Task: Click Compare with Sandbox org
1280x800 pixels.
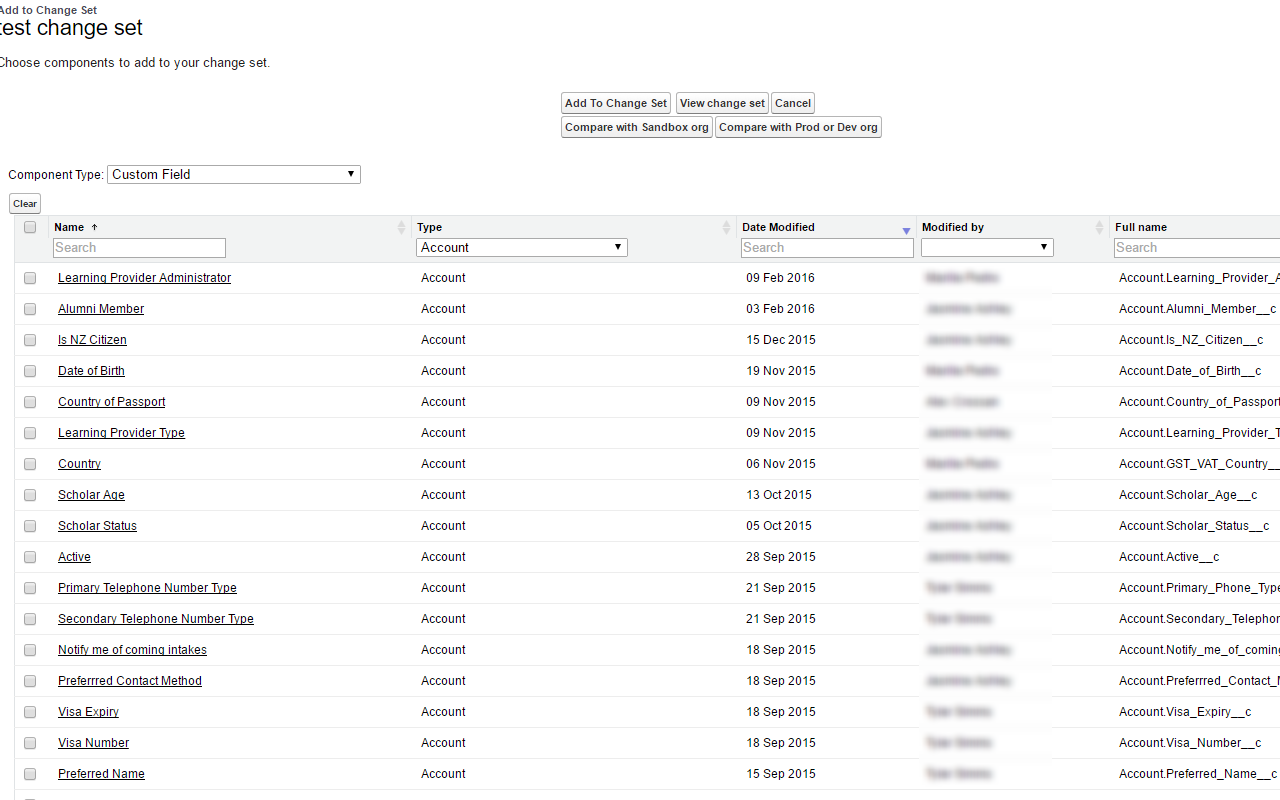Action: pyautogui.click(x=637, y=127)
